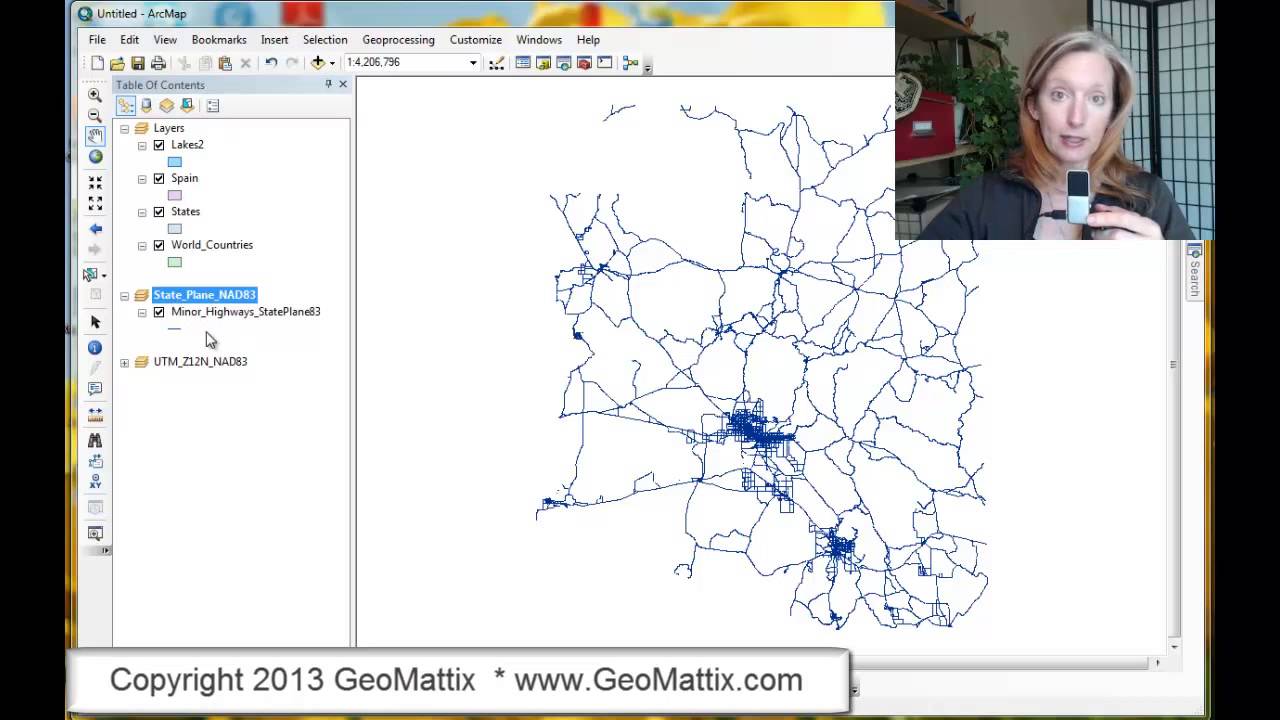Viewport: 1280px width, 720px height.
Task: Collapse the Layers data frame
Action: [x=125, y=129]
